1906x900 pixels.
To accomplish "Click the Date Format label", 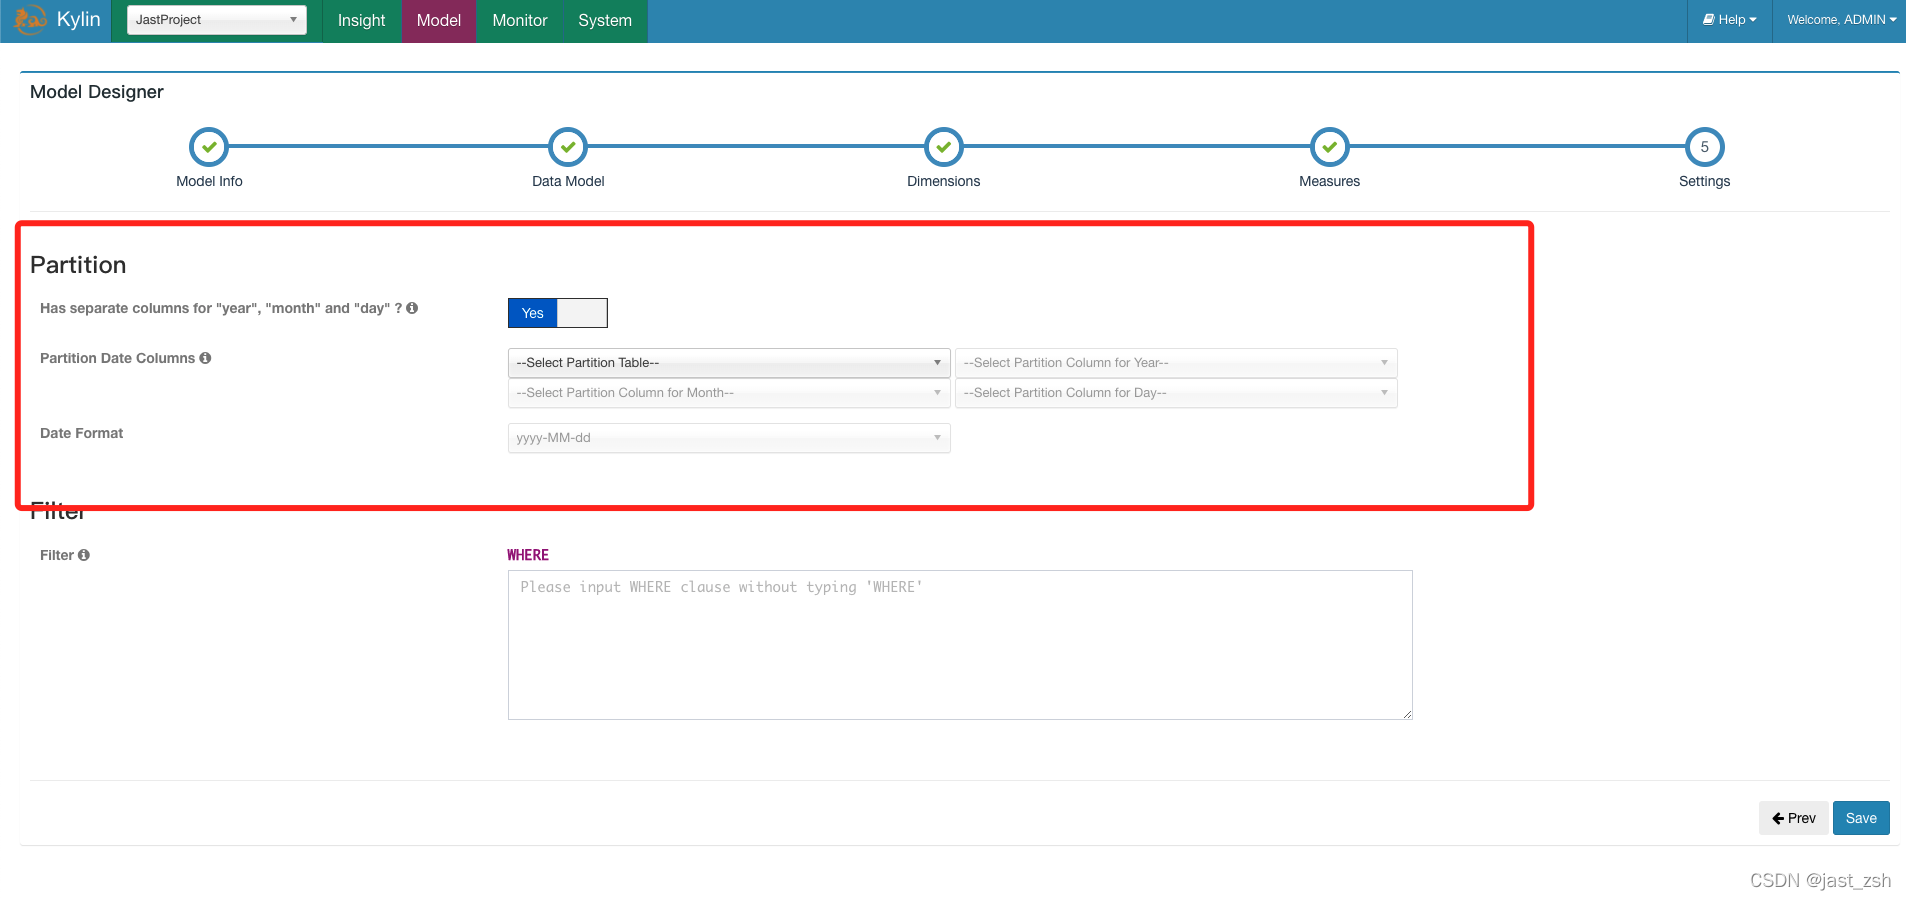I will coord(81,433).
